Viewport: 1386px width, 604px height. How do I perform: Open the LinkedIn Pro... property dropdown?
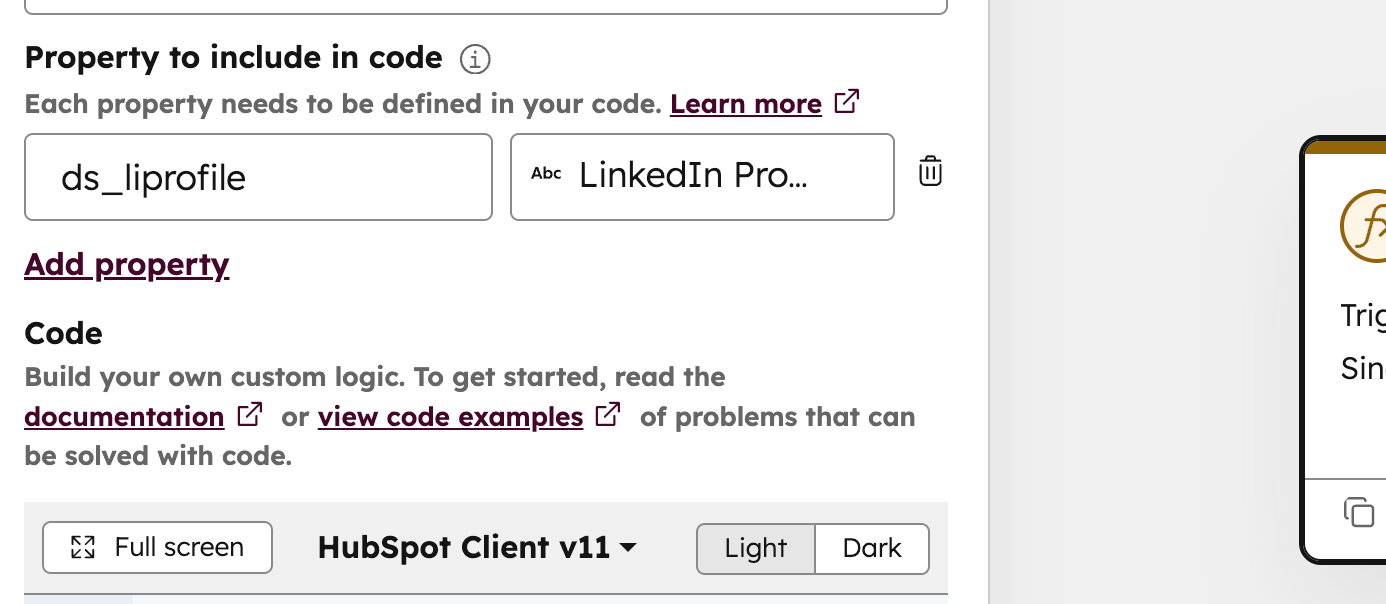point(702,177)
